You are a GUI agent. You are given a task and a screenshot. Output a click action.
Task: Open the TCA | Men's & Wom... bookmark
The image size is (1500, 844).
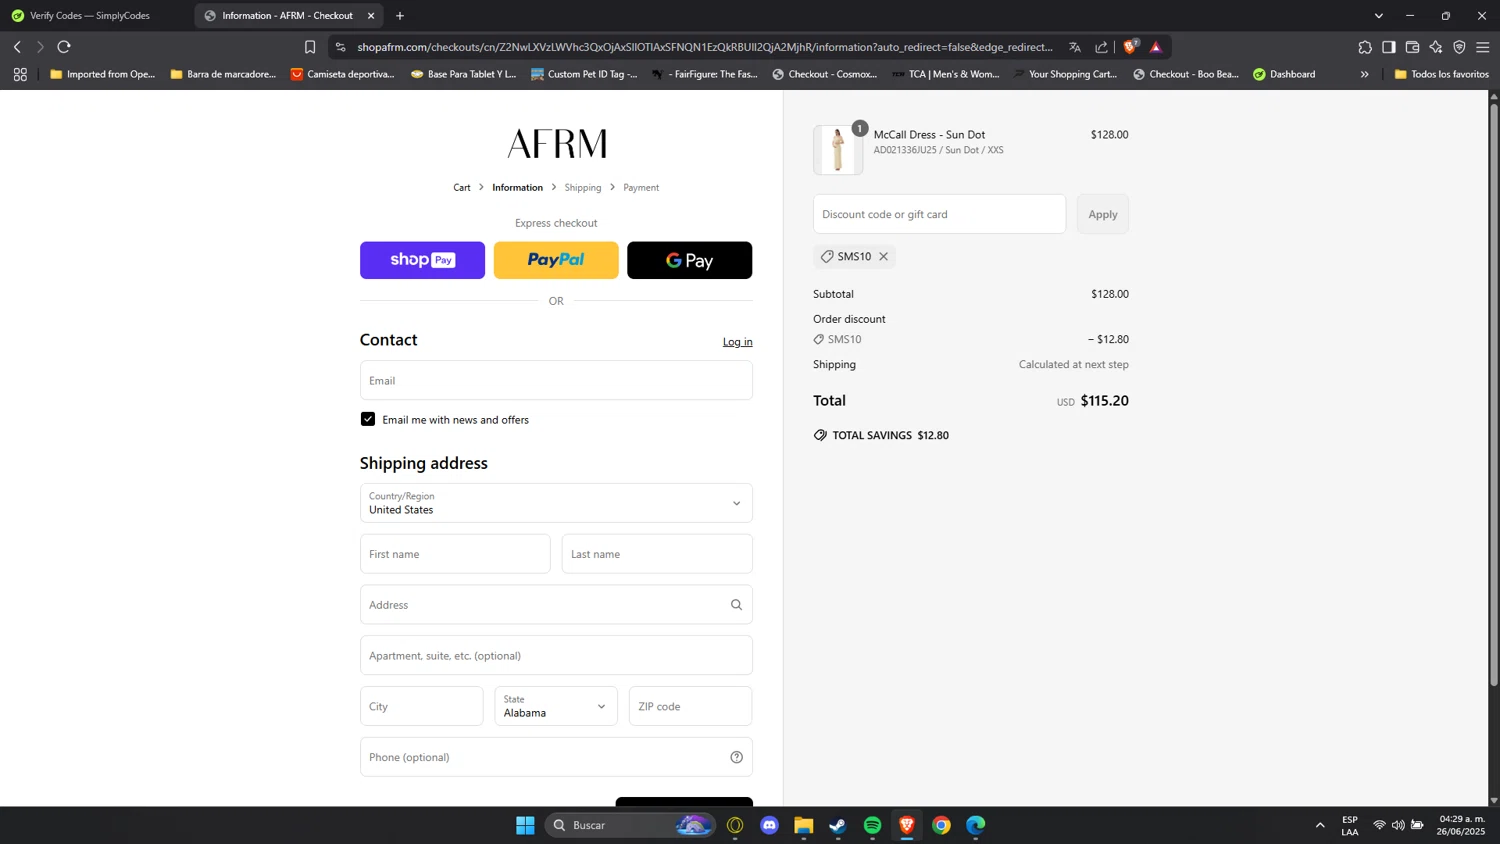tap(946, 74)
